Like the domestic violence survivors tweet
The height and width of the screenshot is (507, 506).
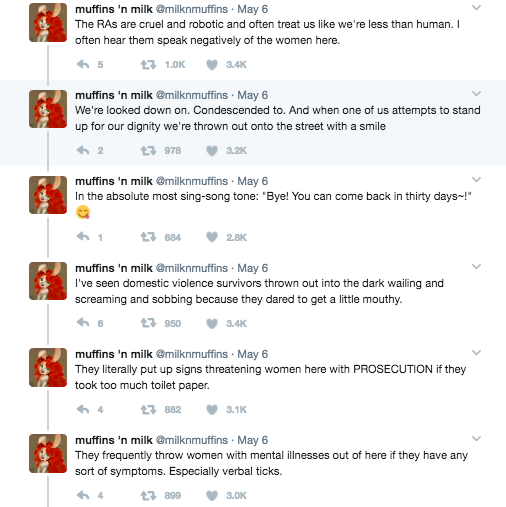212,323
